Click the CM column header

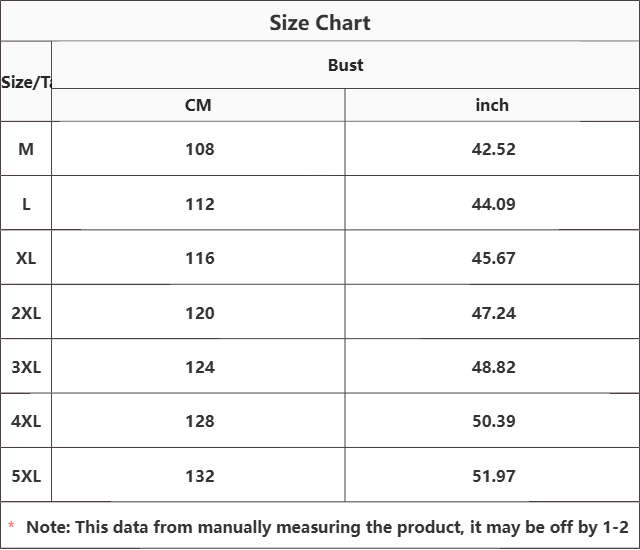tap(198, 105)
